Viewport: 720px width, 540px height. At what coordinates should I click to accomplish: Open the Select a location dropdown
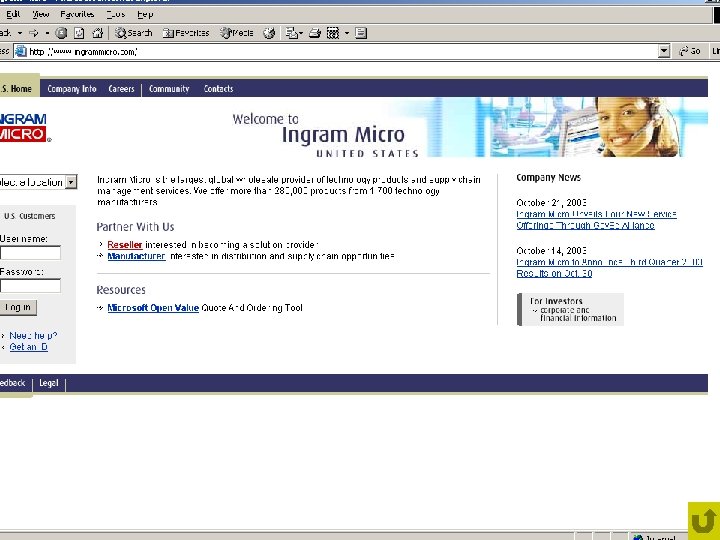tap(38, 182)
